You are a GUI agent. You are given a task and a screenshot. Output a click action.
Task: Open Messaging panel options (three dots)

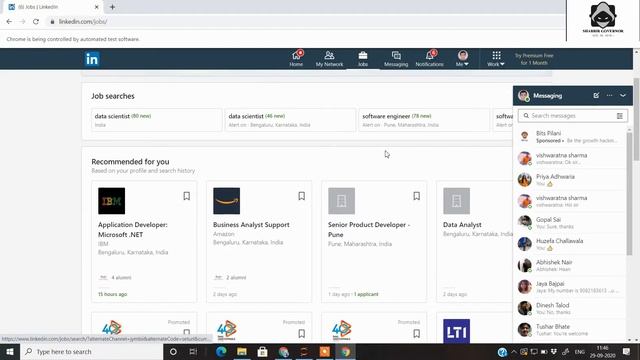click(609, 95)
